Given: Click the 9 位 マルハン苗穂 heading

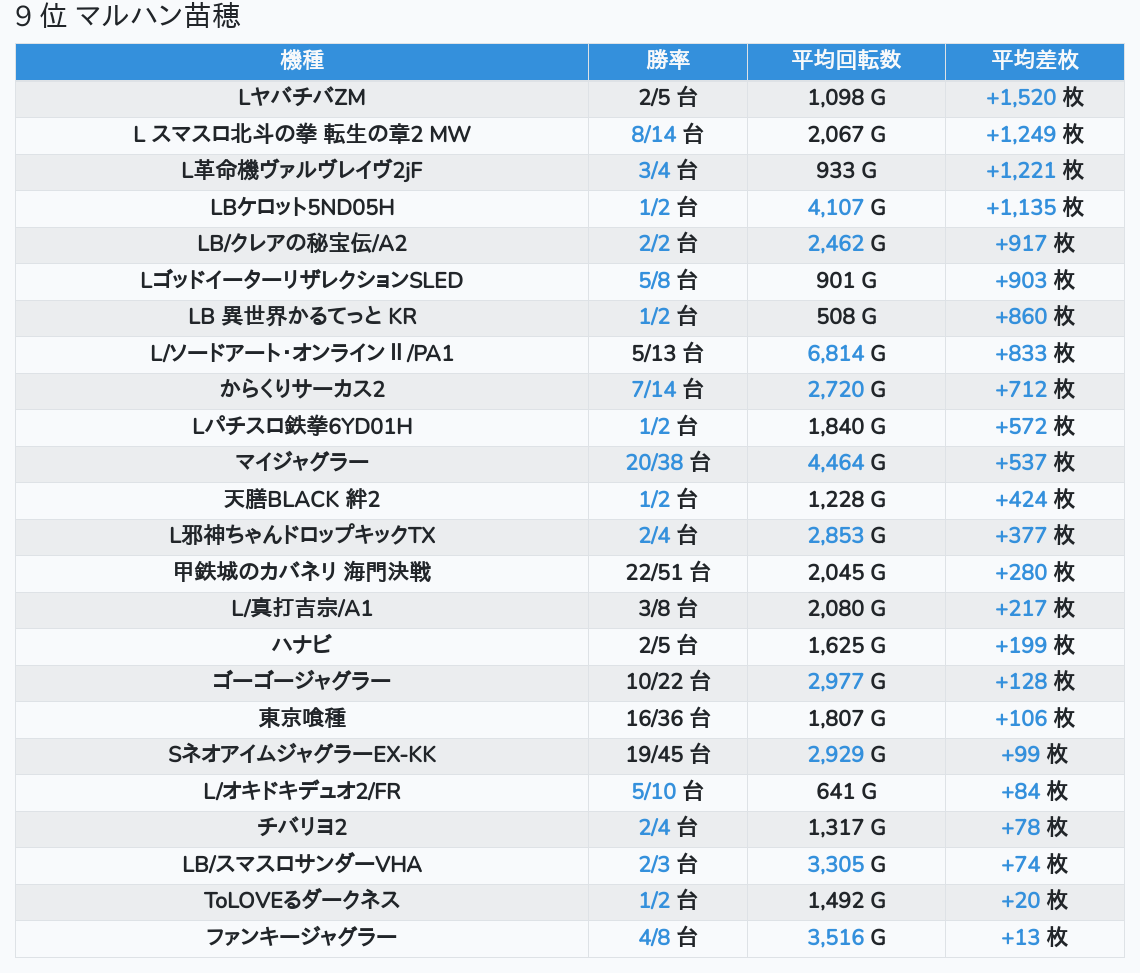Looking at the screenshot, I should click(x=127, y=15).
